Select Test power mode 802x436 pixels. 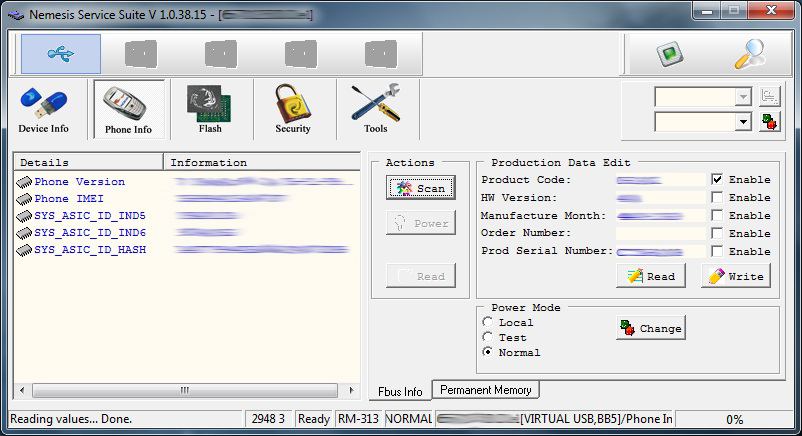tap(487, 337)
